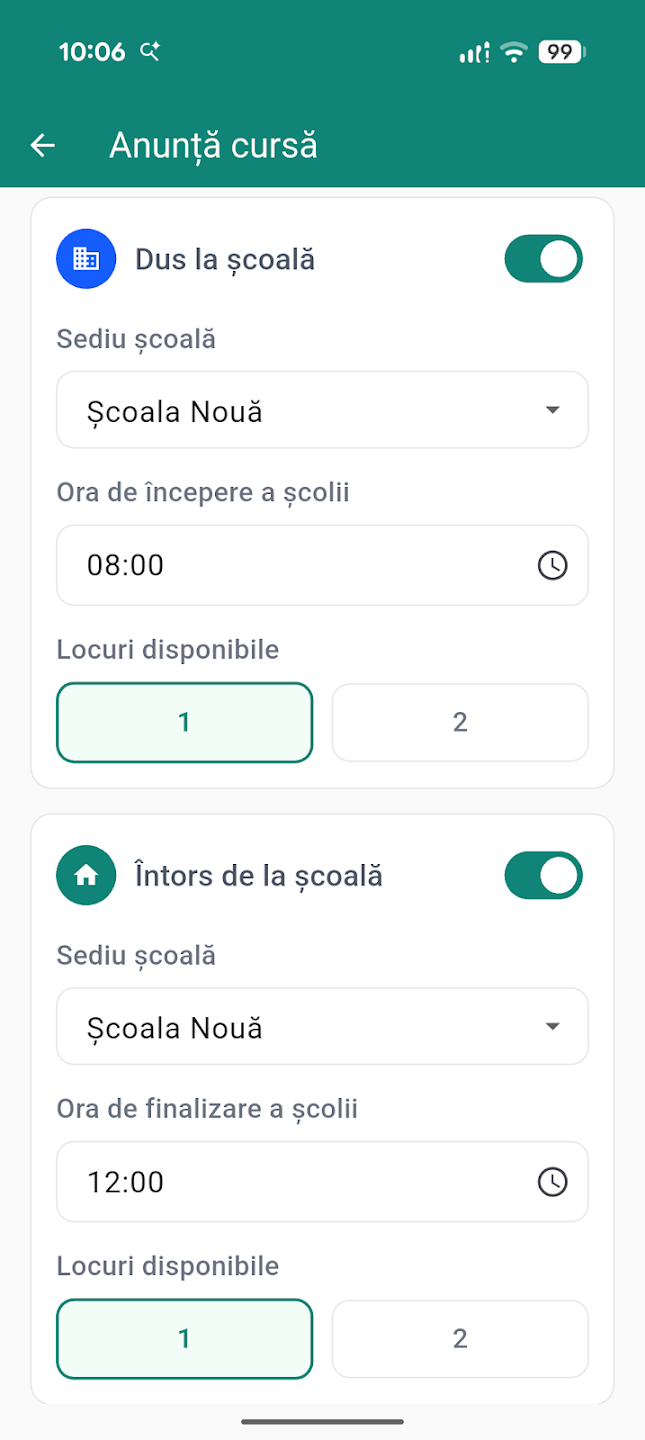Tap the blue building icon for Dus la școală
Image resolution: width=645 pixels, height=1440 pixels.
[x=86, y=260]
